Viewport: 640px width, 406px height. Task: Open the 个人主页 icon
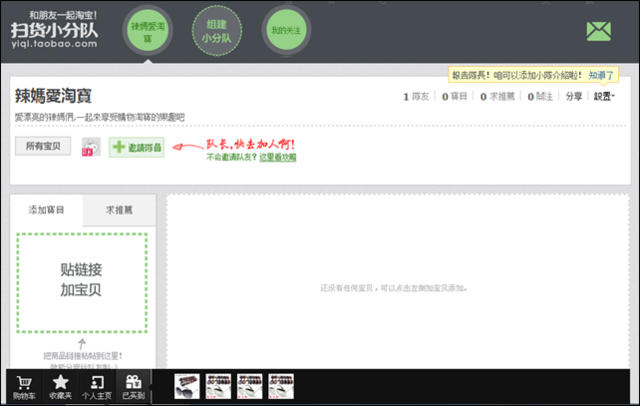(97, 387)
